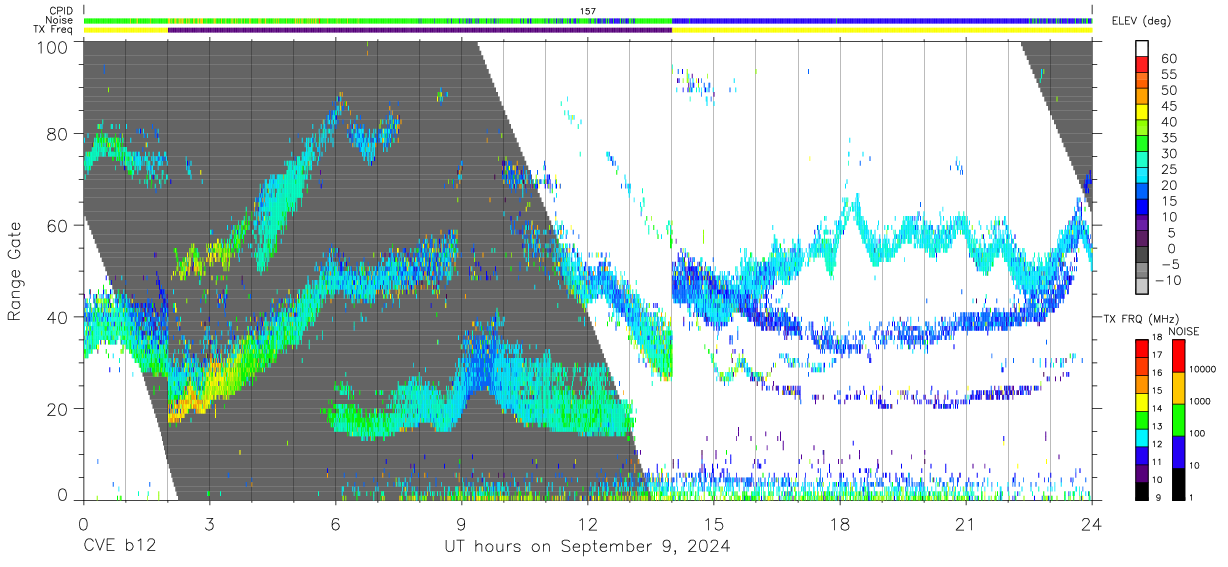The height and width of the screenshot is (567, 1228).
Task: Click the yellow segment of the ELEV color bar
Action: click(1142, 112)
